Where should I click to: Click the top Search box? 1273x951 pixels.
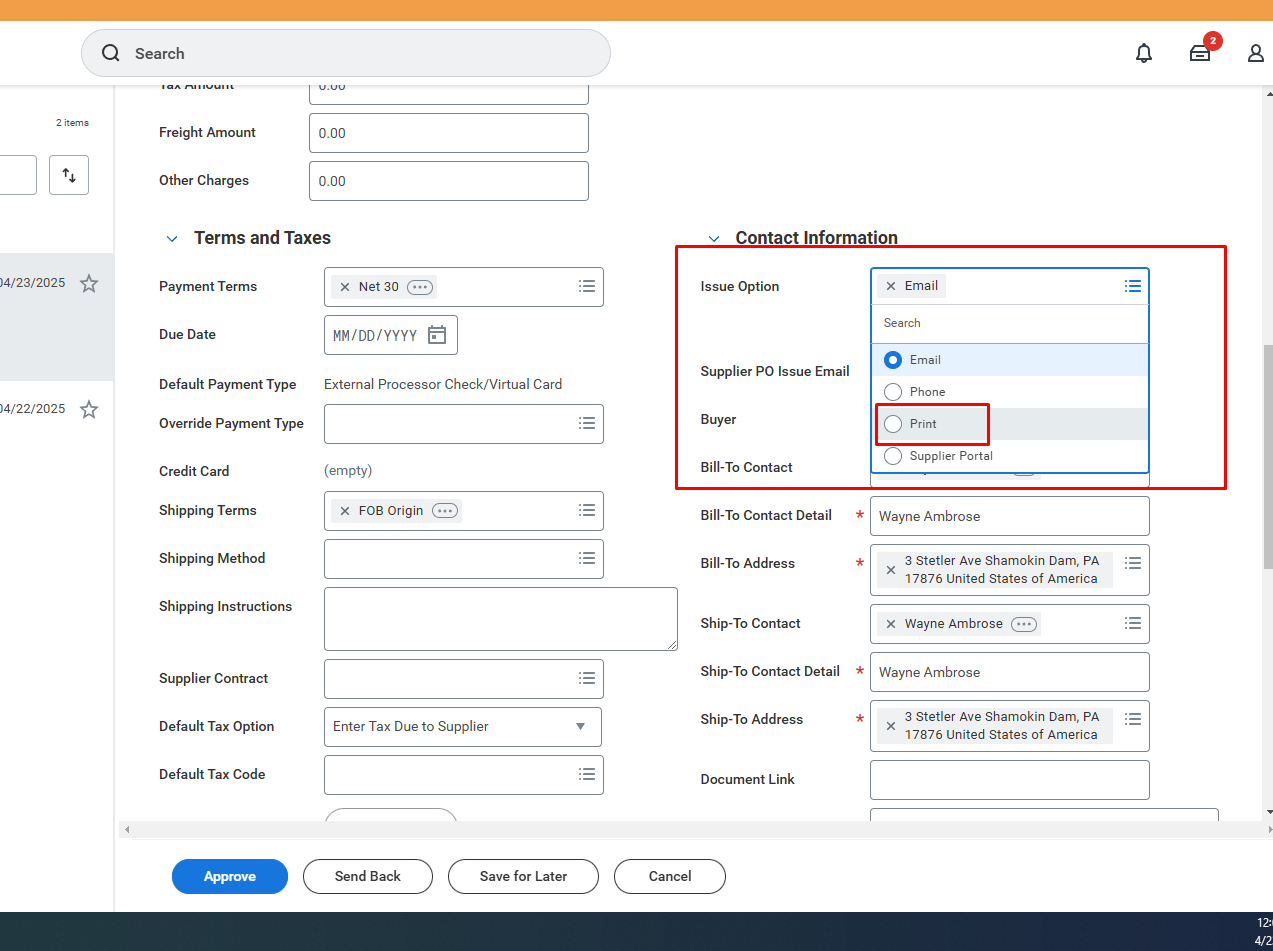point(345,54)
